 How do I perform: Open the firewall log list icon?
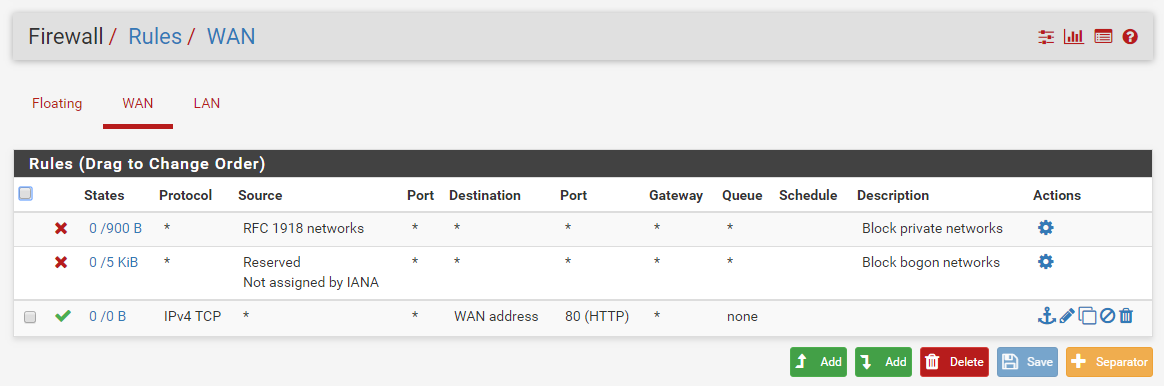[x=1103, y=36]
